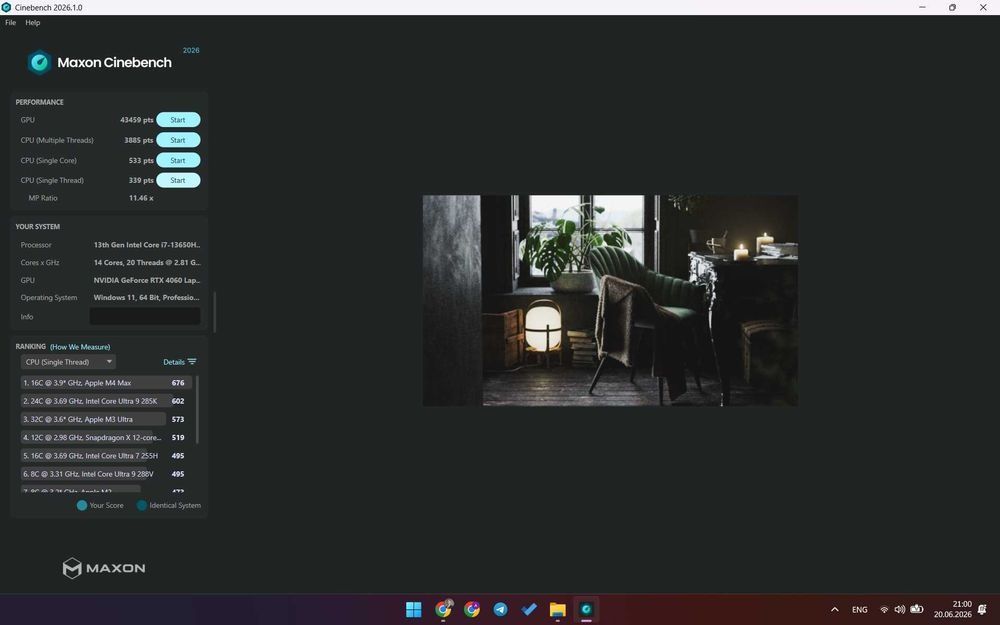The image size is (1000, 625).
Task: Click the Cinebench title bar app icon
Action: [x=6, y=8]
